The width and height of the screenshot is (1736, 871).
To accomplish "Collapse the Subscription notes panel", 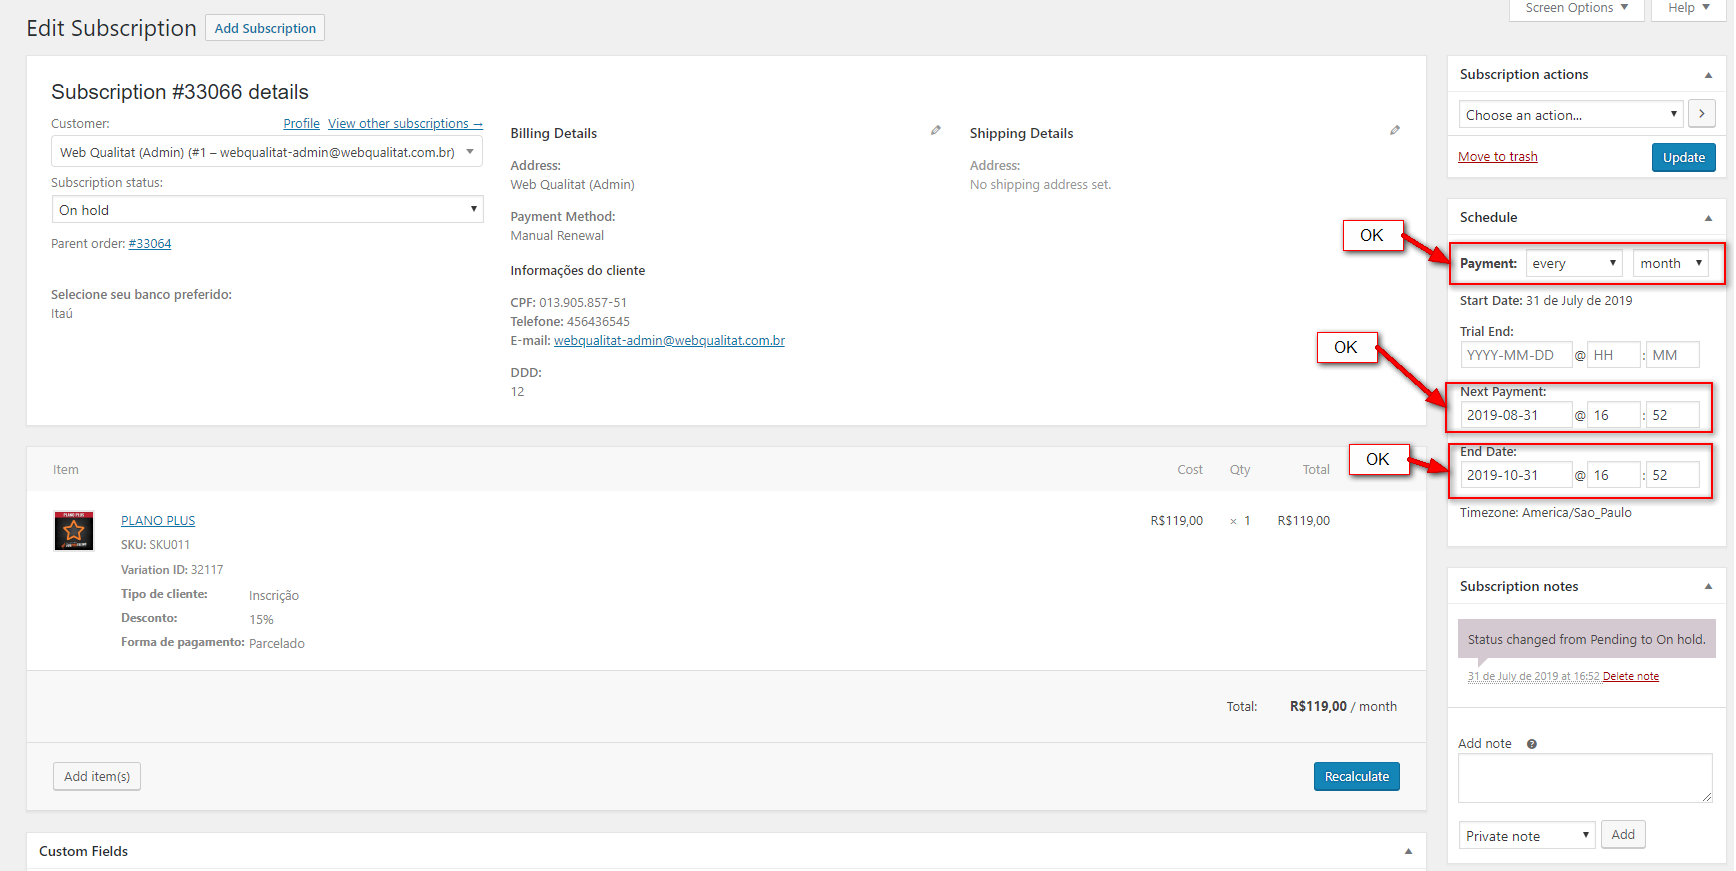I will [1708, 587].
